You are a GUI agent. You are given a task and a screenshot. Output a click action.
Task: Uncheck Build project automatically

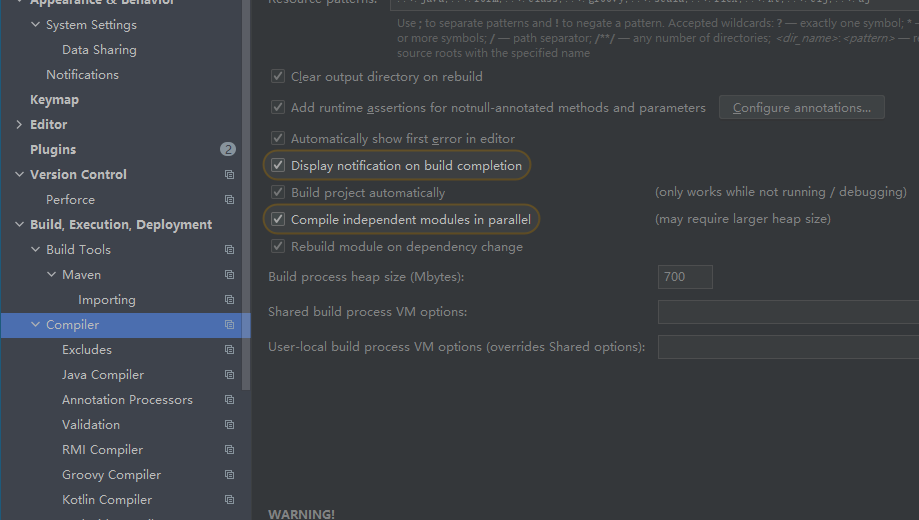(x=278, y=192)
